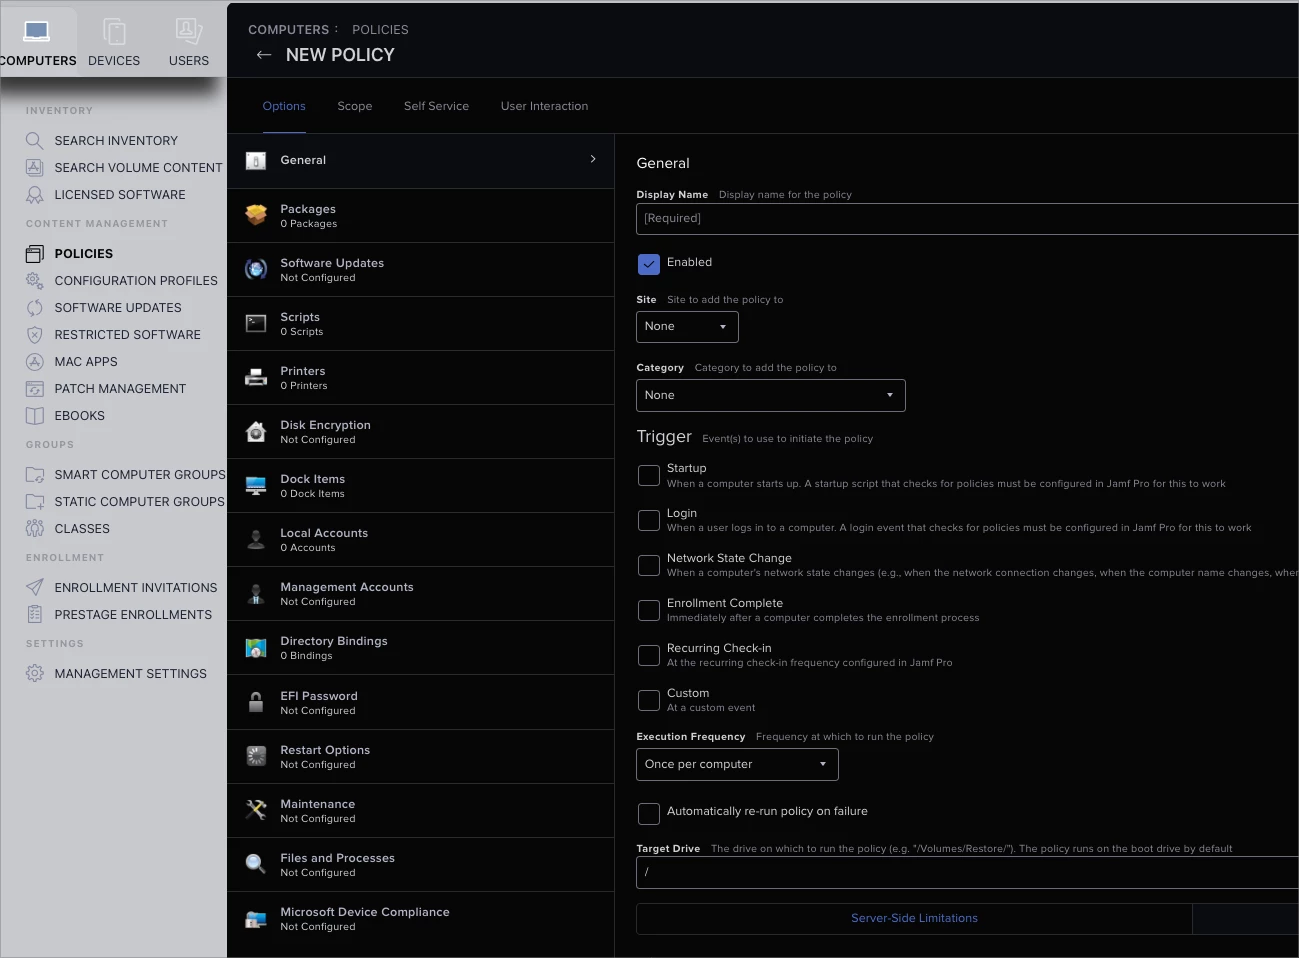Viewport: 1299px width, 958px height.
Task: Click the Licensed Software icon
Action: (x=35, y=195)
